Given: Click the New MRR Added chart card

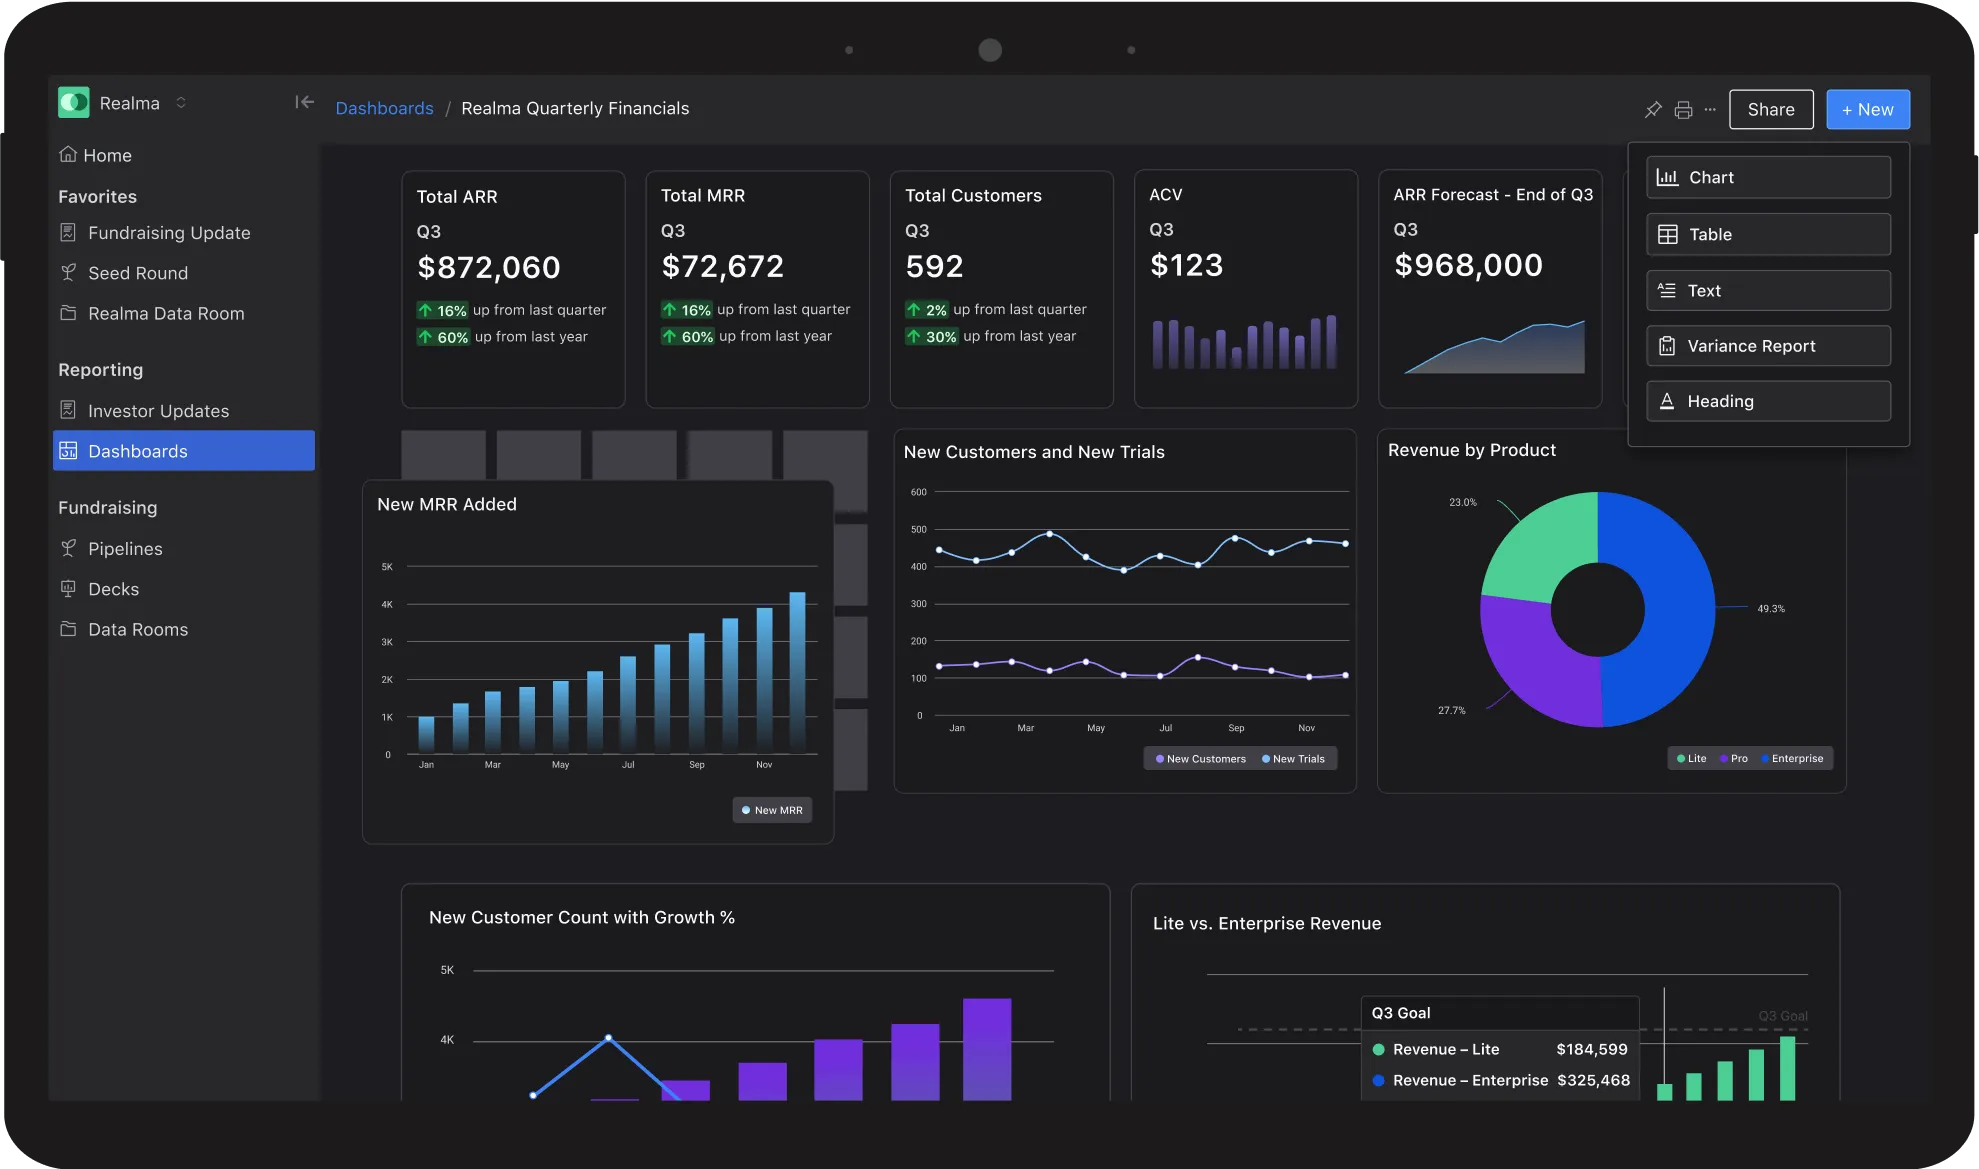Looking at the screenshot, I should pyautogui.click(x=597, y=662).
